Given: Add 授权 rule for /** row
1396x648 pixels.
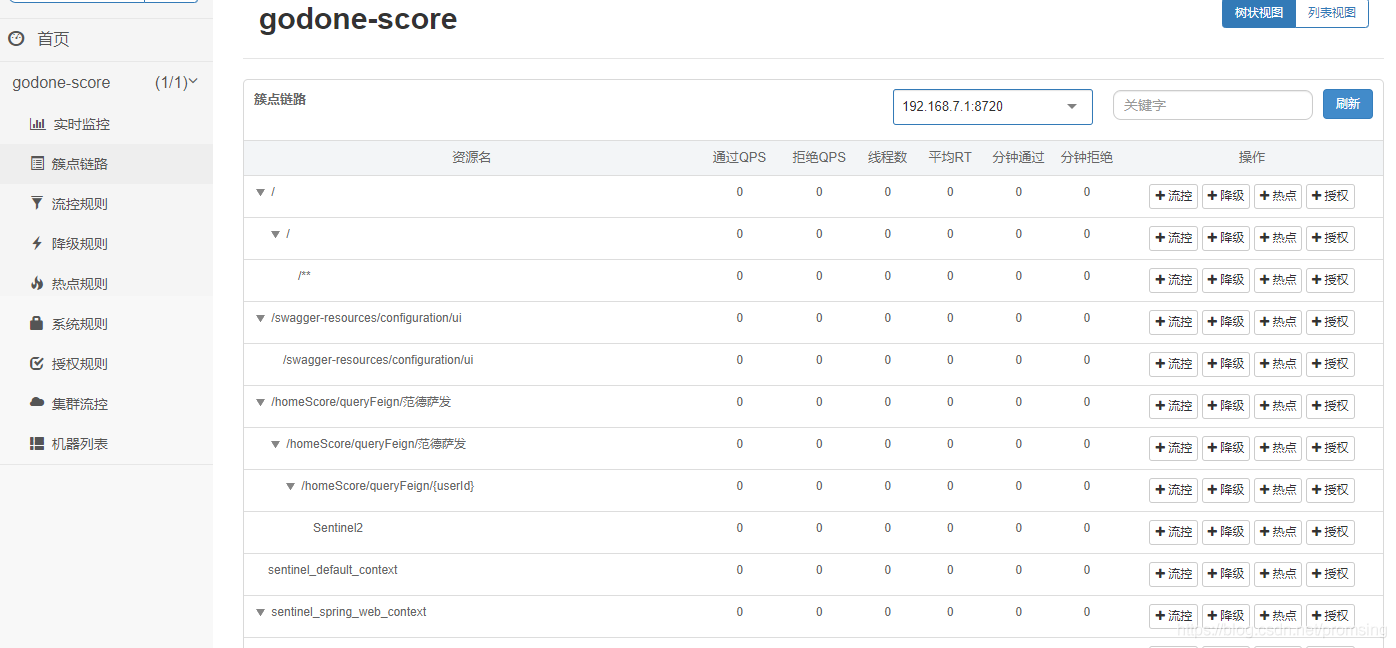Looking at the screenshot, I should coord(1330,280).
